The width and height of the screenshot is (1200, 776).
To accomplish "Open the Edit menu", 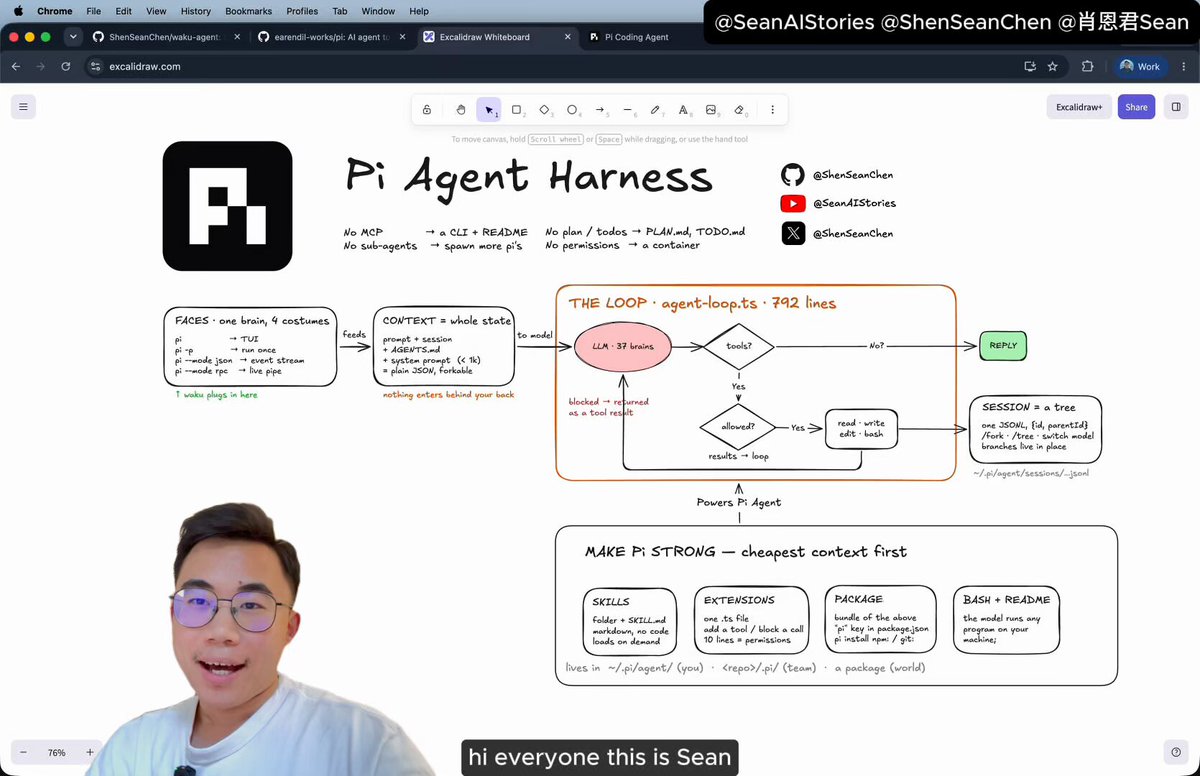I will 123,11.
